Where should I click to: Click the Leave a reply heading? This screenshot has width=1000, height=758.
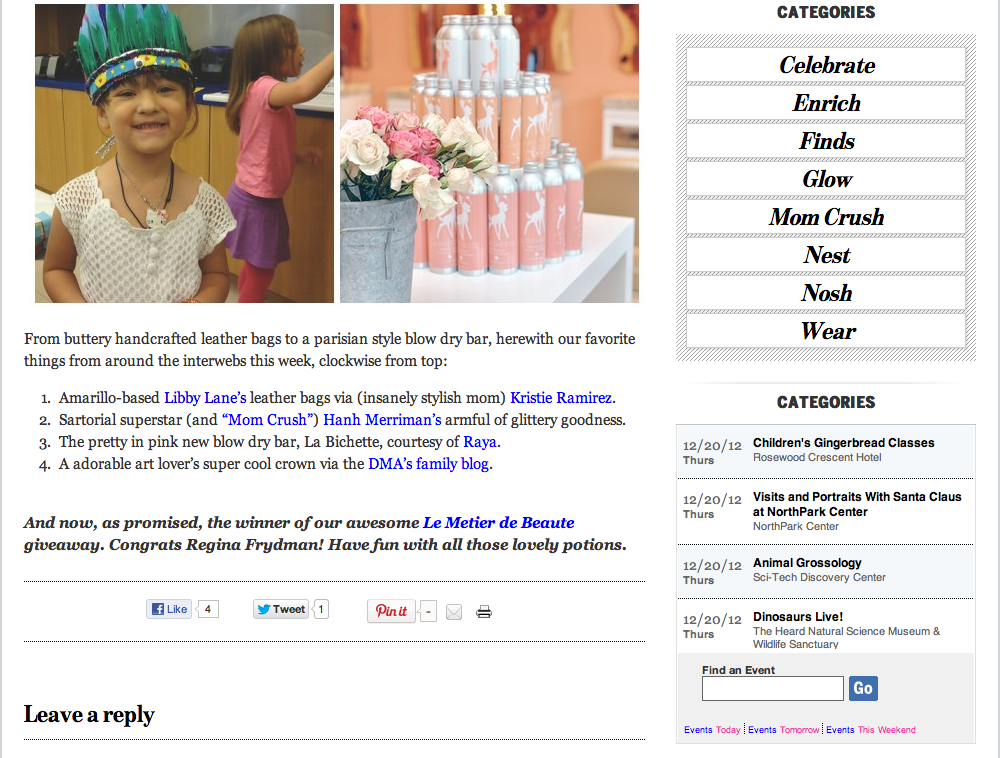pos(89,715)
